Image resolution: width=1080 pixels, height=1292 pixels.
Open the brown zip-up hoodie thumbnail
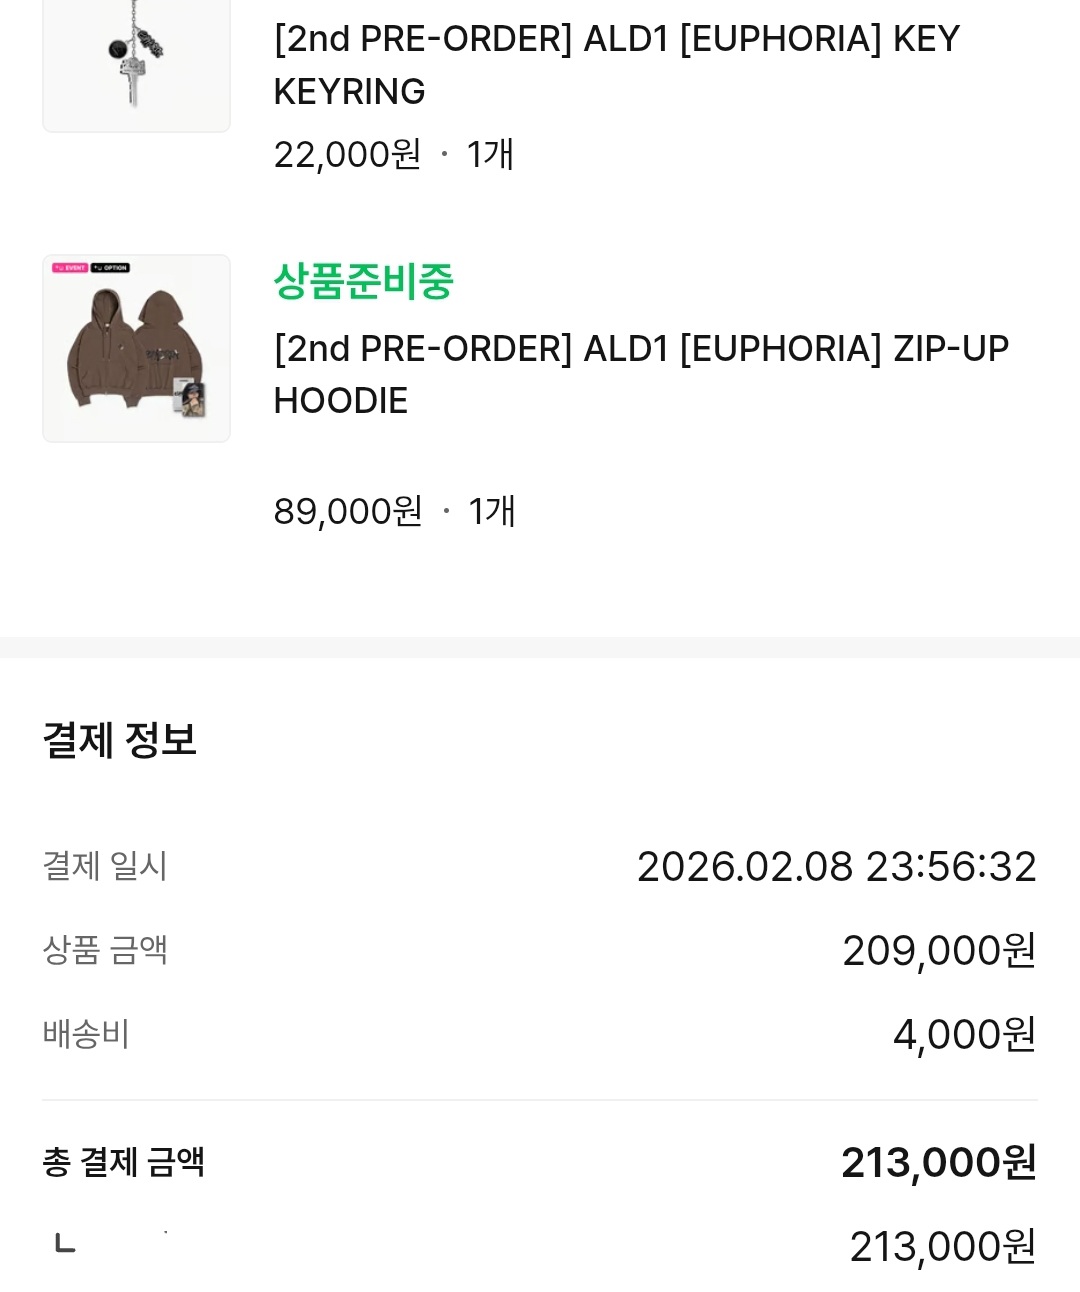point(136,349)
